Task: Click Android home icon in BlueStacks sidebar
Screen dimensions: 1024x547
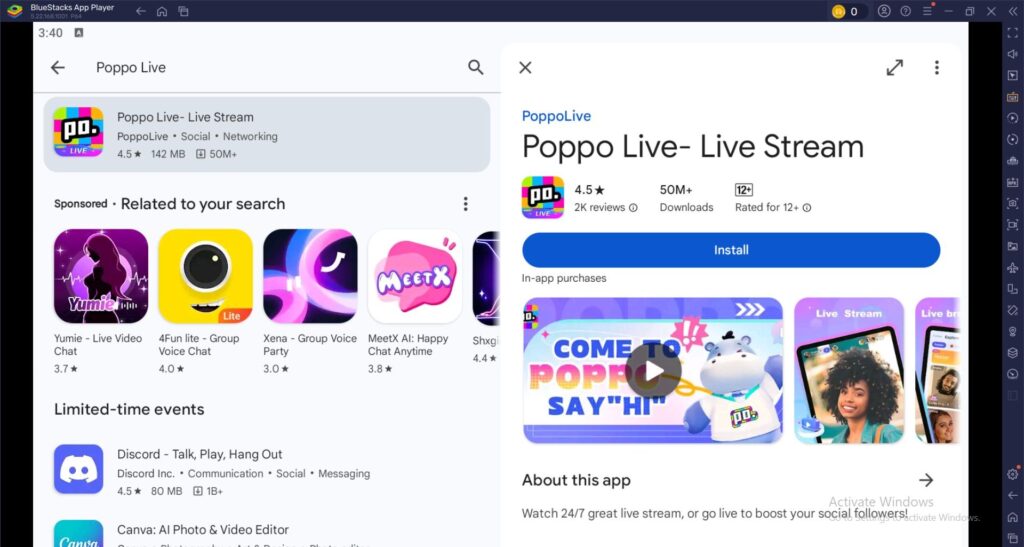Action: pos(1012,518)
